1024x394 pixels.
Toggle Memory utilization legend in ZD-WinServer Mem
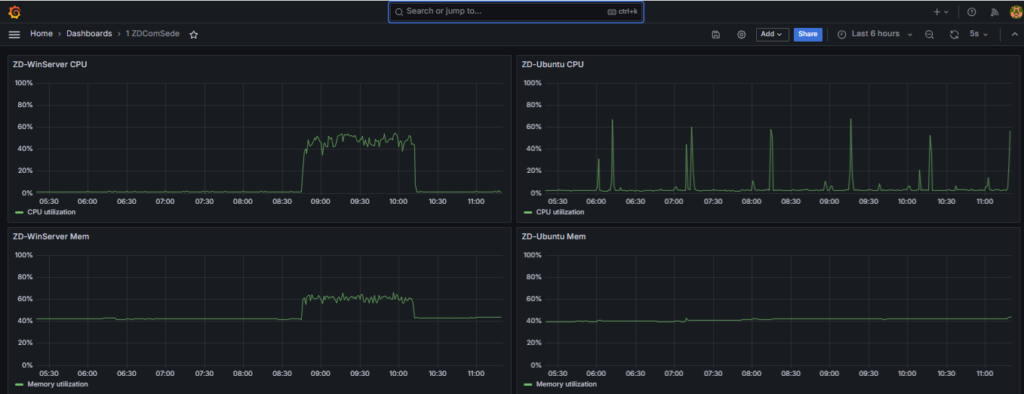coord(57,384)
